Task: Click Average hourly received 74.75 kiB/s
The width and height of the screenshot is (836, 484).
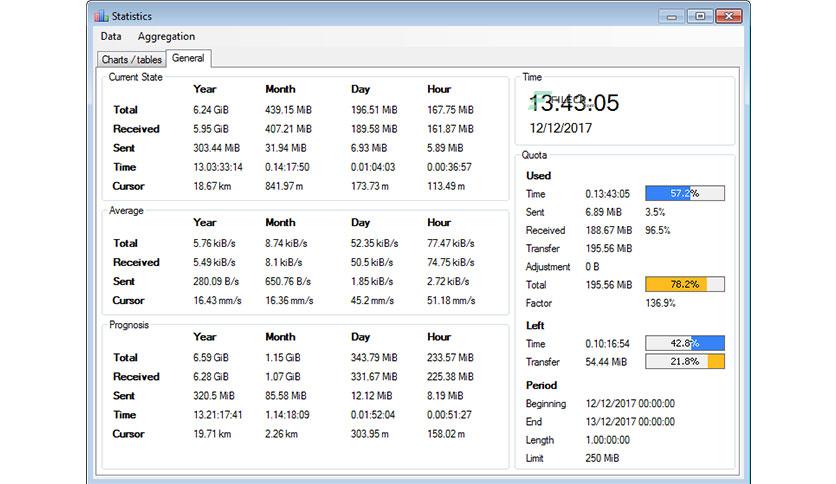Action: click(x=451, y=262)
